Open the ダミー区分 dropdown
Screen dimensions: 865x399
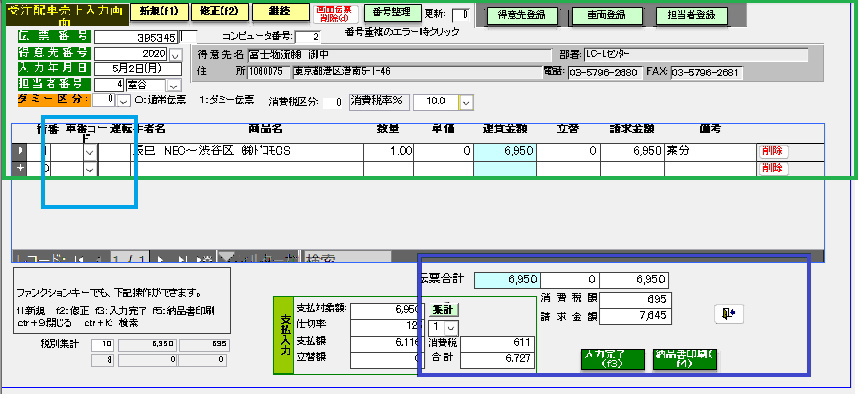pyautogui.click(x=124, y=101)
